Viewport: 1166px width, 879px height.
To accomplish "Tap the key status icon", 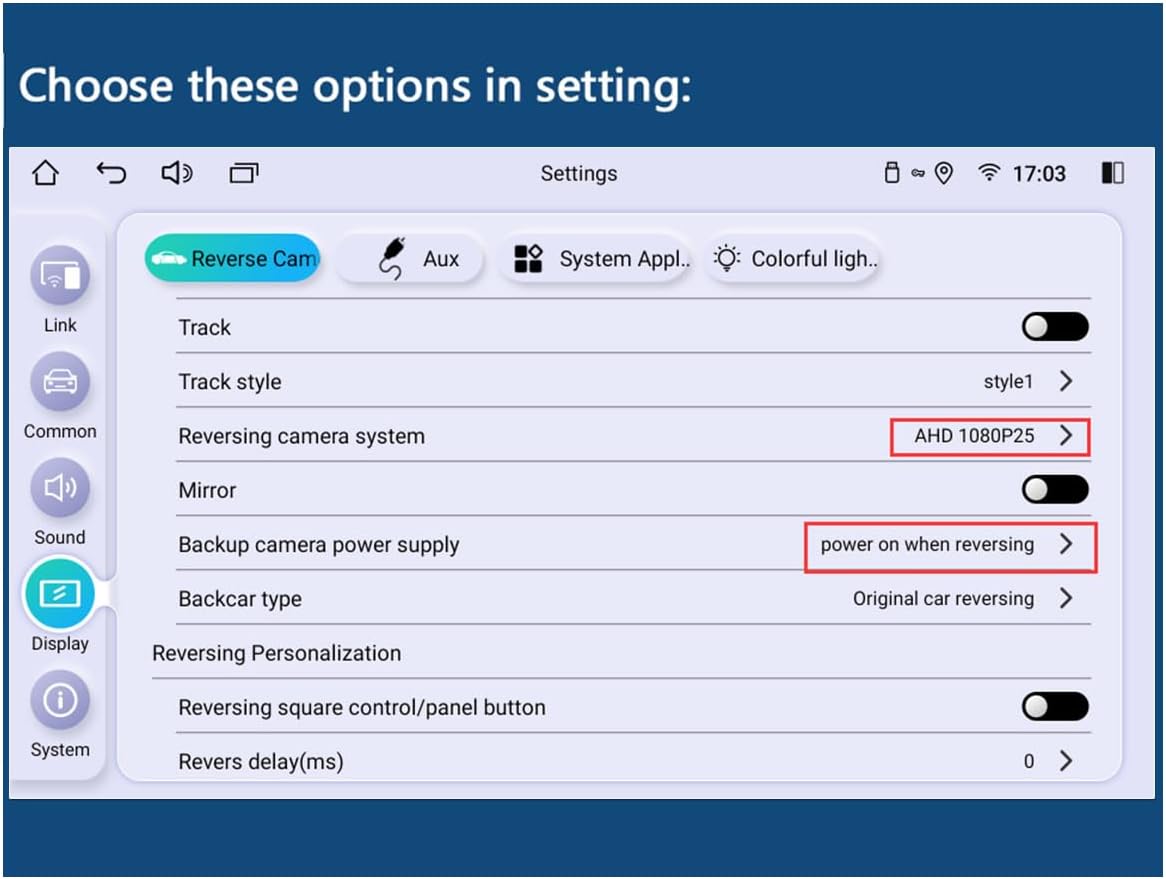I will (x=918, y=173).
